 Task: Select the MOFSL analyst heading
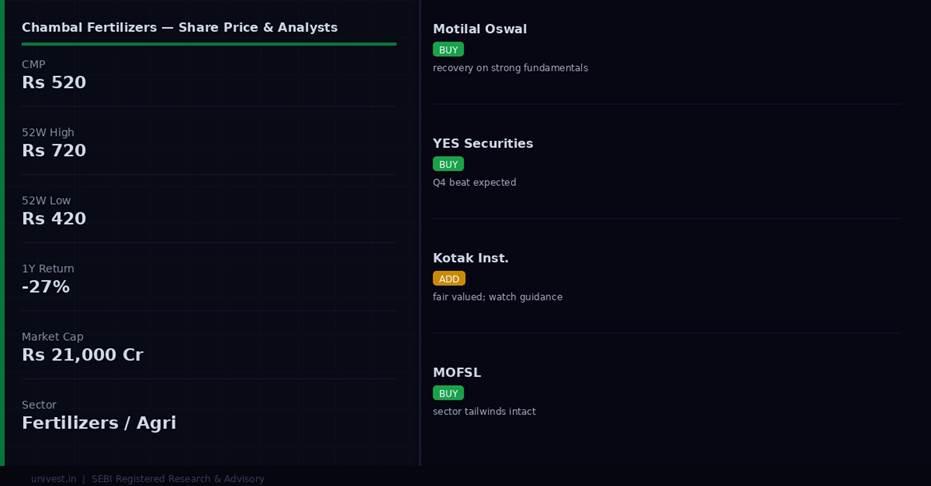tap(457, 373)
